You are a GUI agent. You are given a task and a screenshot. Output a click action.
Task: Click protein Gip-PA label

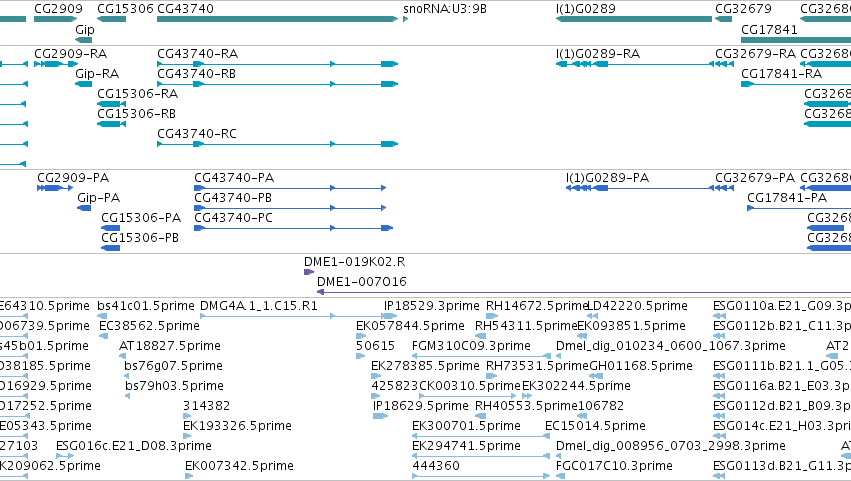[98, 198]
